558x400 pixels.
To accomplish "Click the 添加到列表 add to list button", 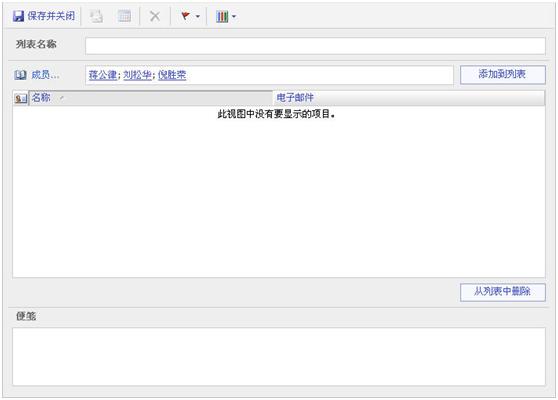I will 502,74.
